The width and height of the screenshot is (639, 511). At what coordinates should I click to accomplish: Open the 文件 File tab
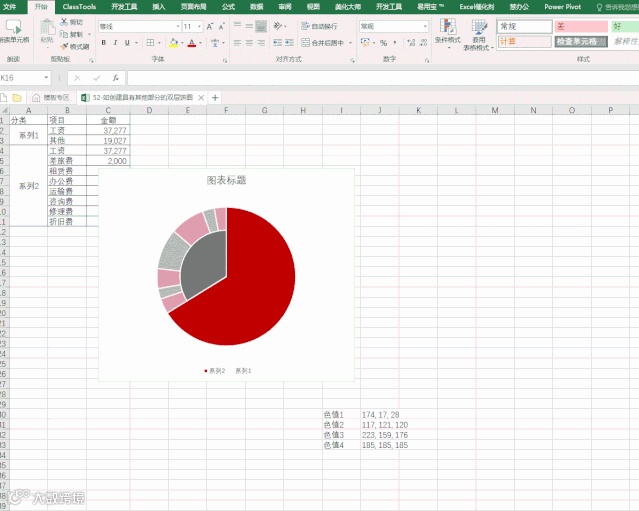[9, 7]
